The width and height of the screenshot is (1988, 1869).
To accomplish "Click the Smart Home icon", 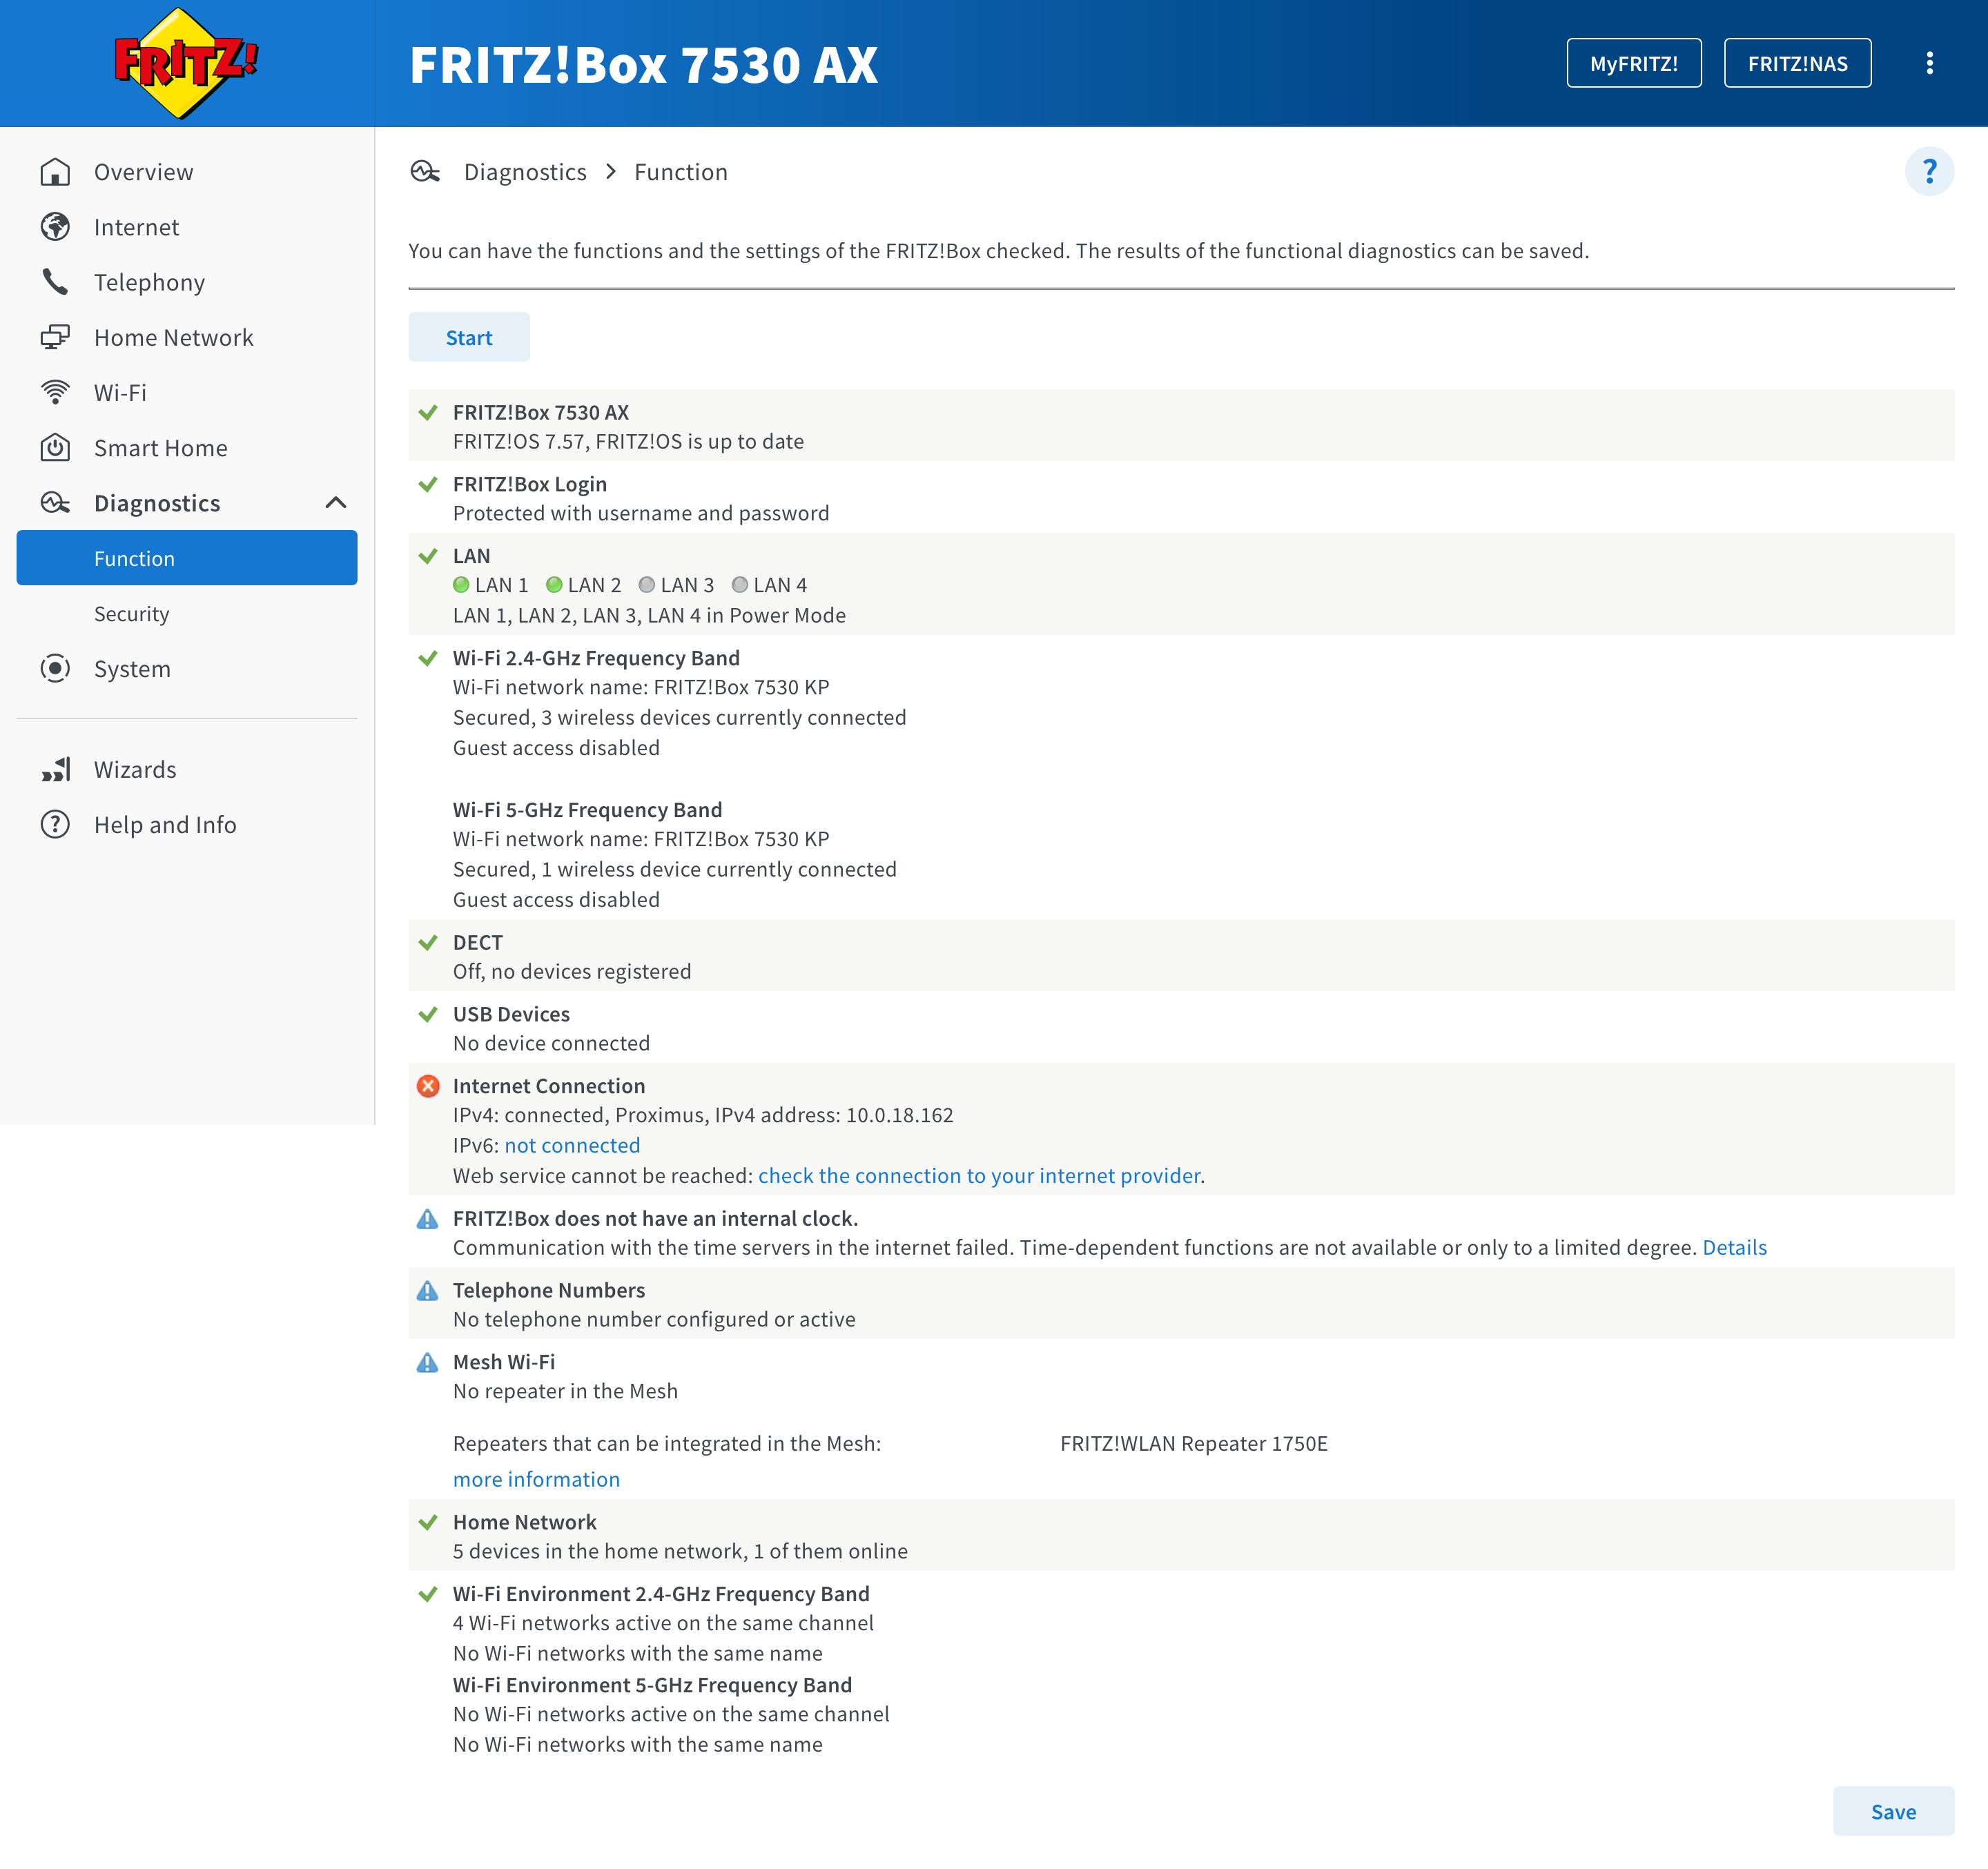I will point(55,448).
